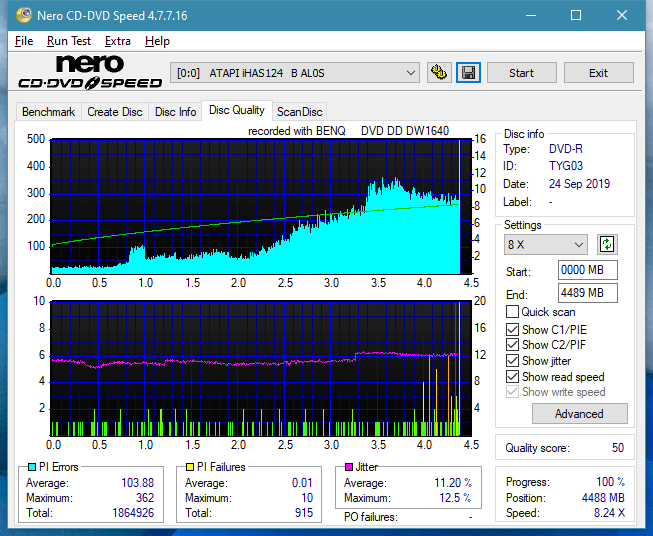The height and width of the screenshot is (536, 653).
Task: Minimize the Nero CD-DVD Speed window
Action: (x=531, y=15)
